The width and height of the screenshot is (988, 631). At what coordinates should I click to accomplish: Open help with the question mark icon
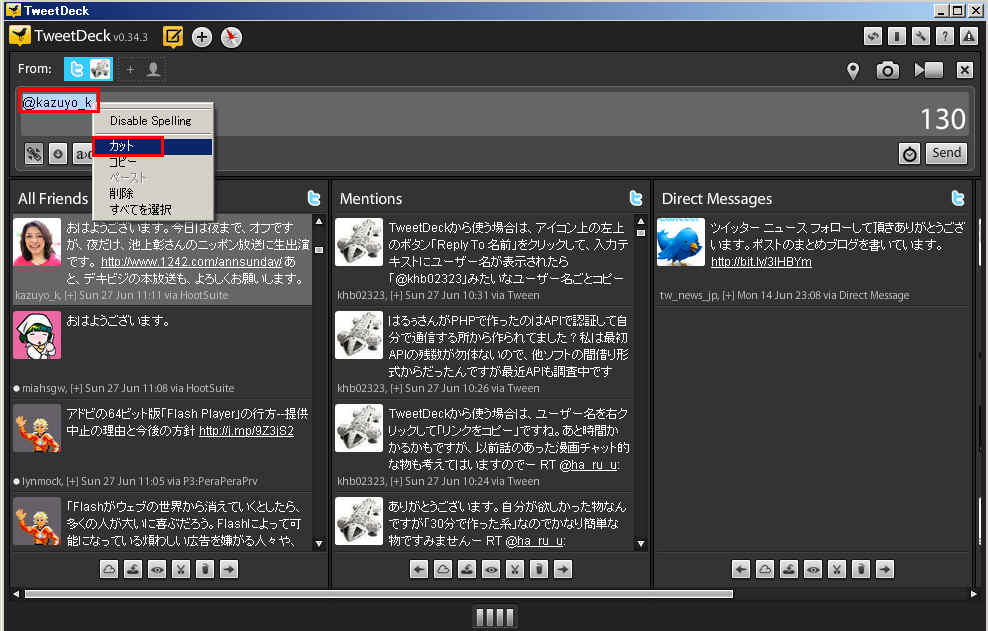tap(945, 36)
